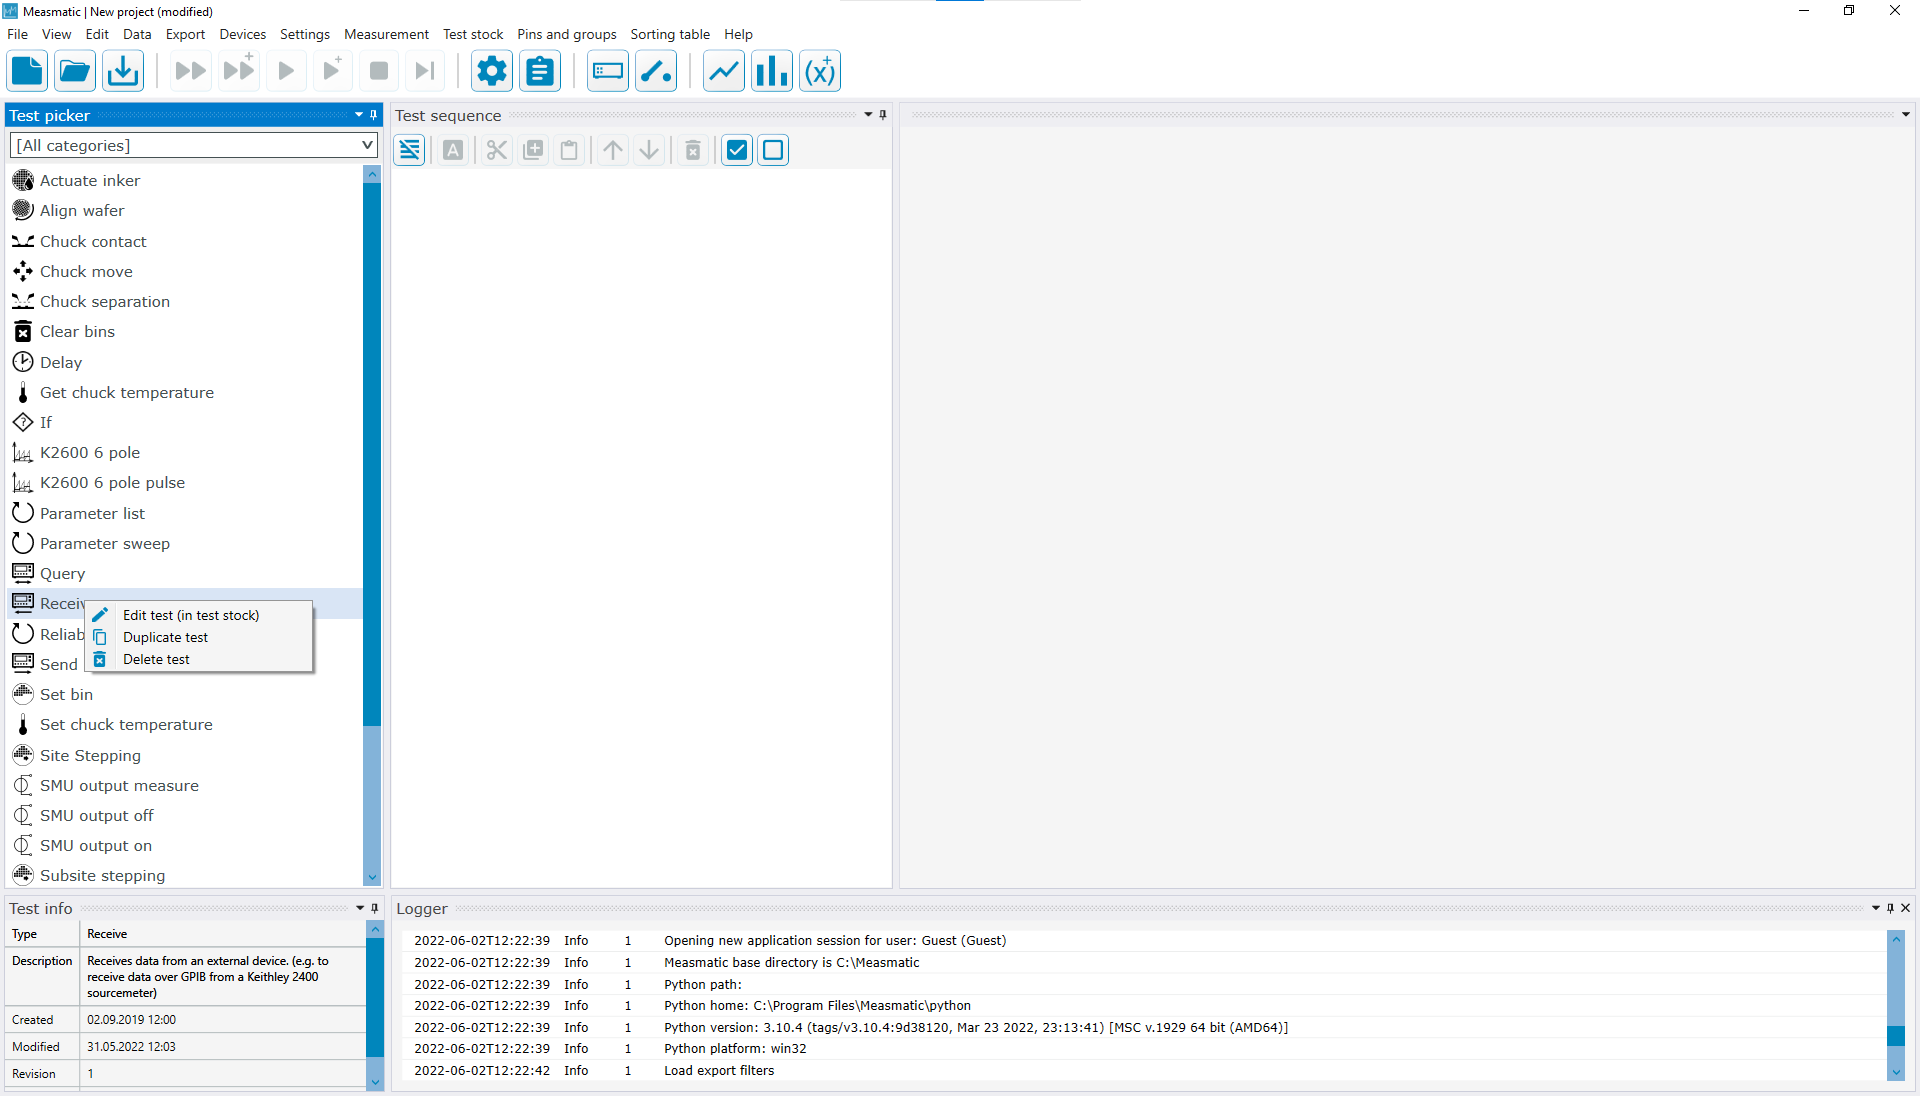Create a new project with toolbar icon
1920x1096 pixels.
pyautogui.click(x=27, y=71)
